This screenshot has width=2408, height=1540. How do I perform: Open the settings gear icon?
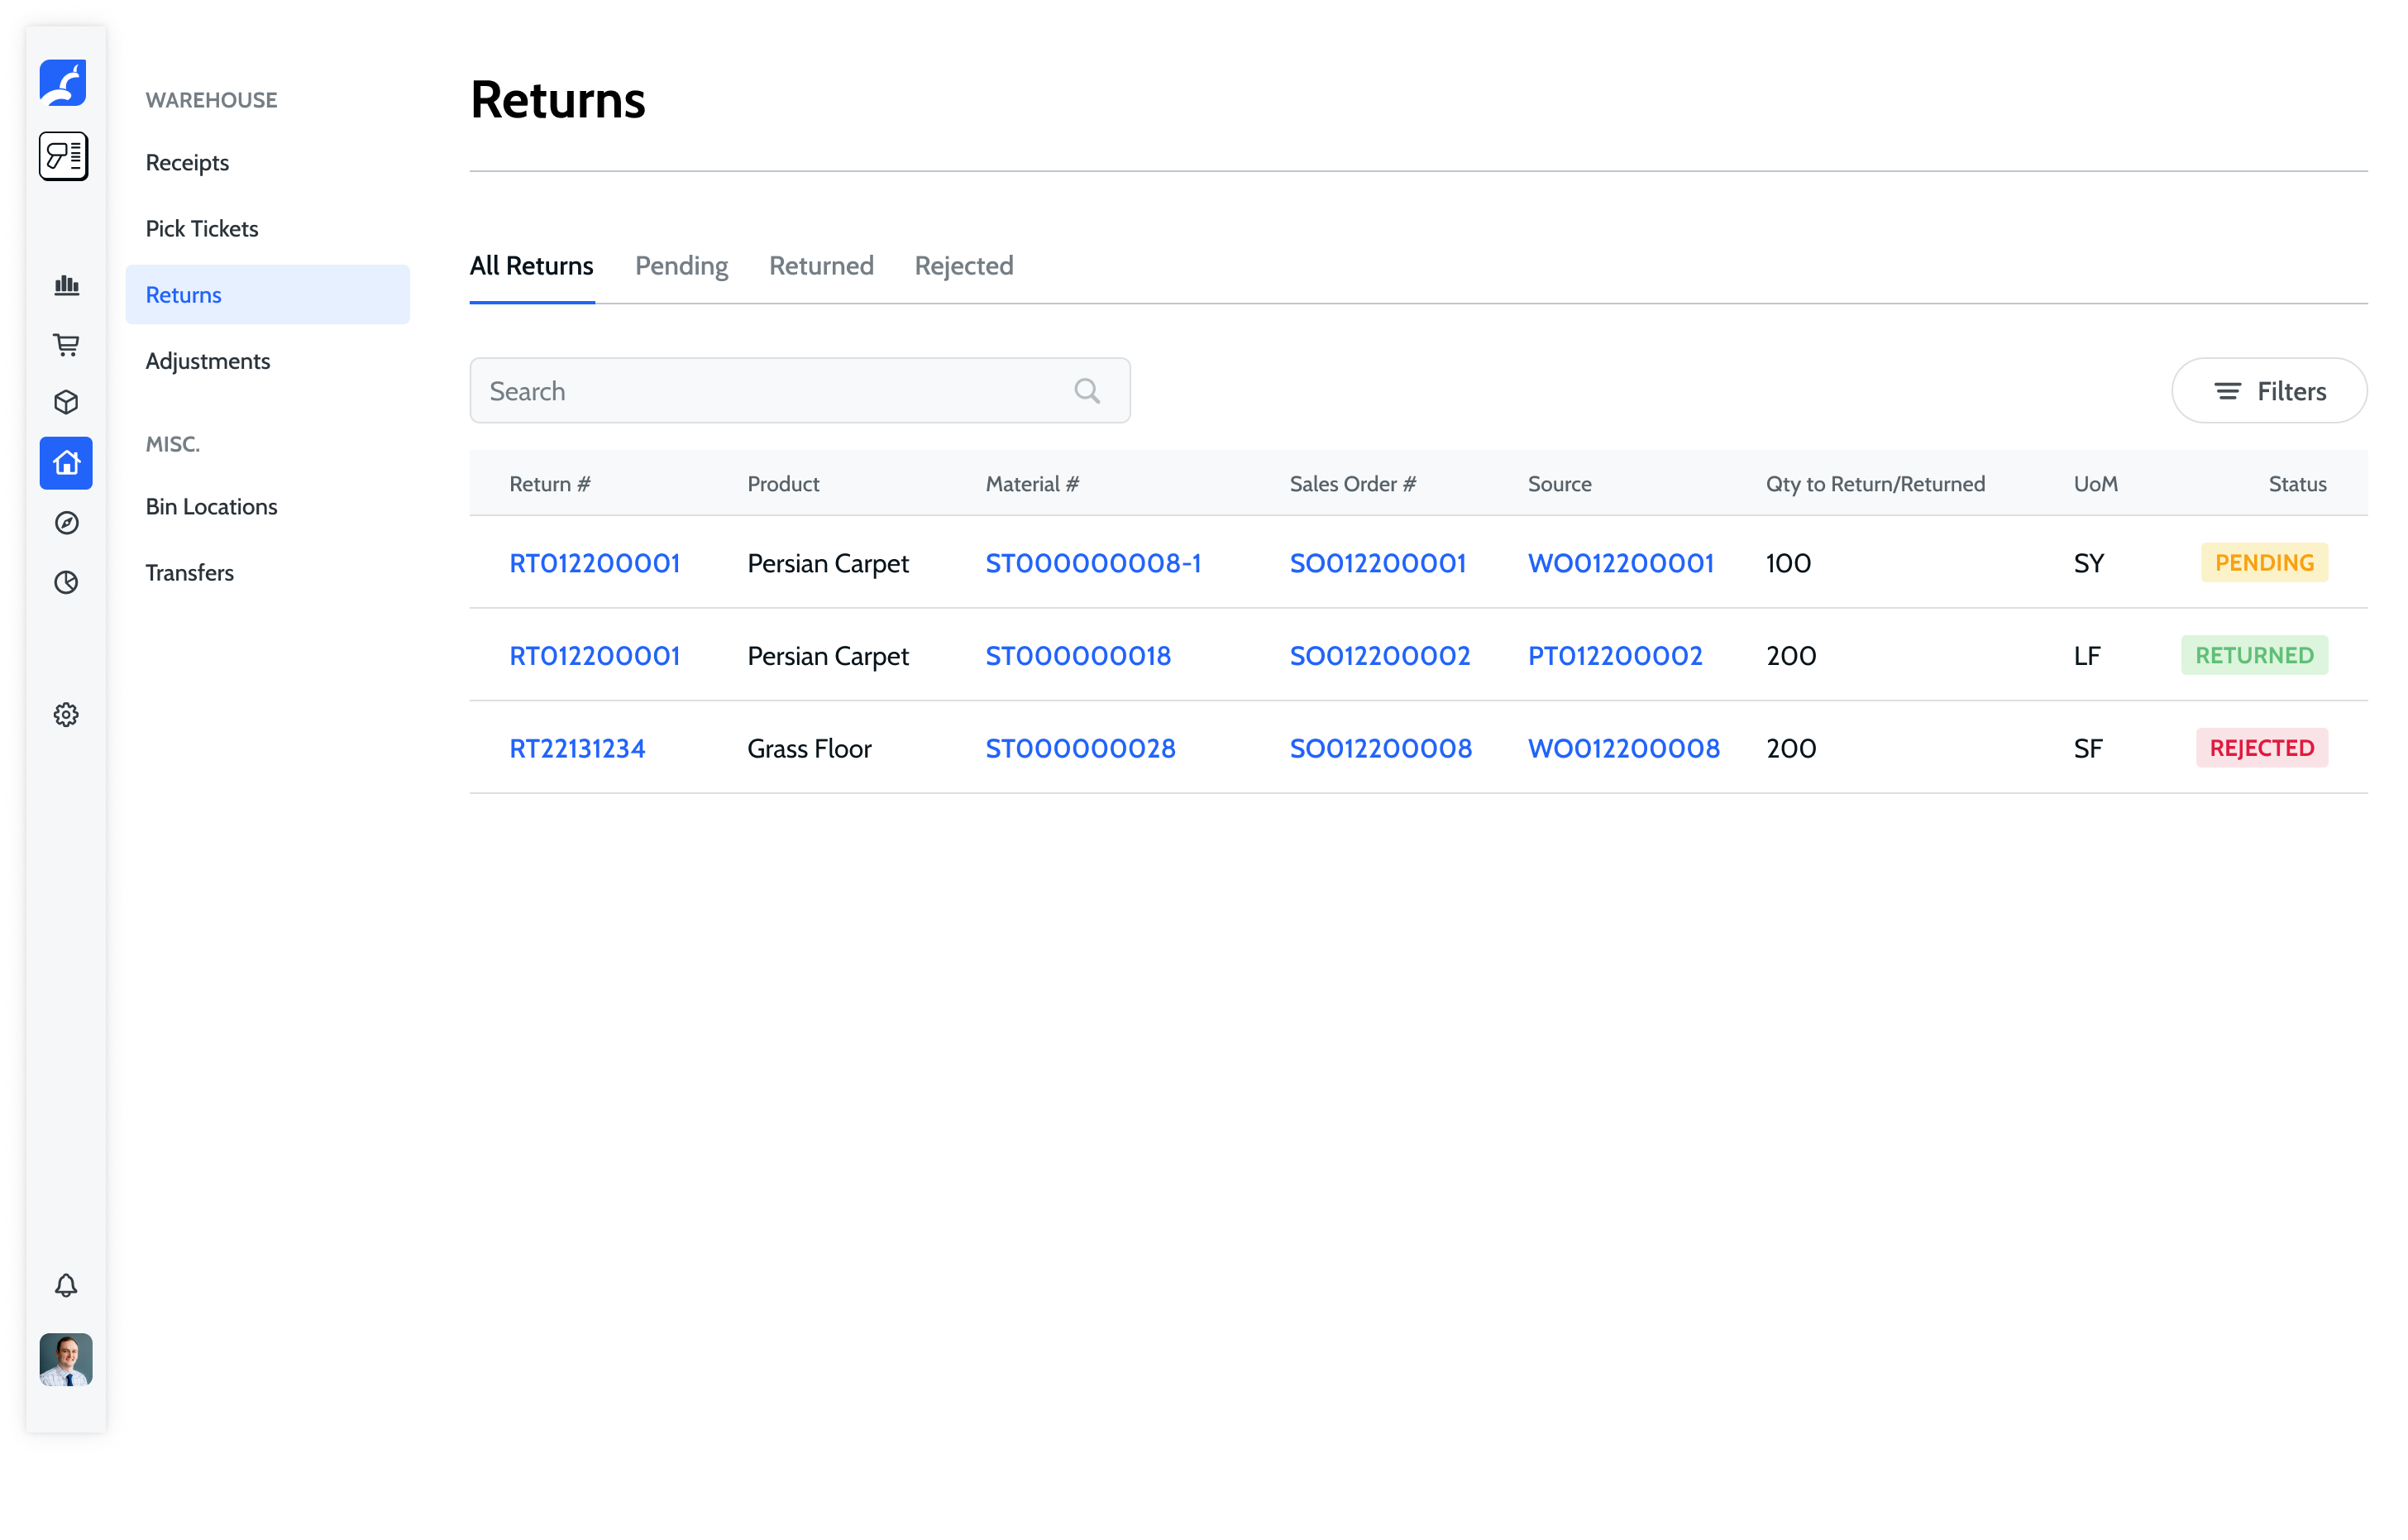66,714
